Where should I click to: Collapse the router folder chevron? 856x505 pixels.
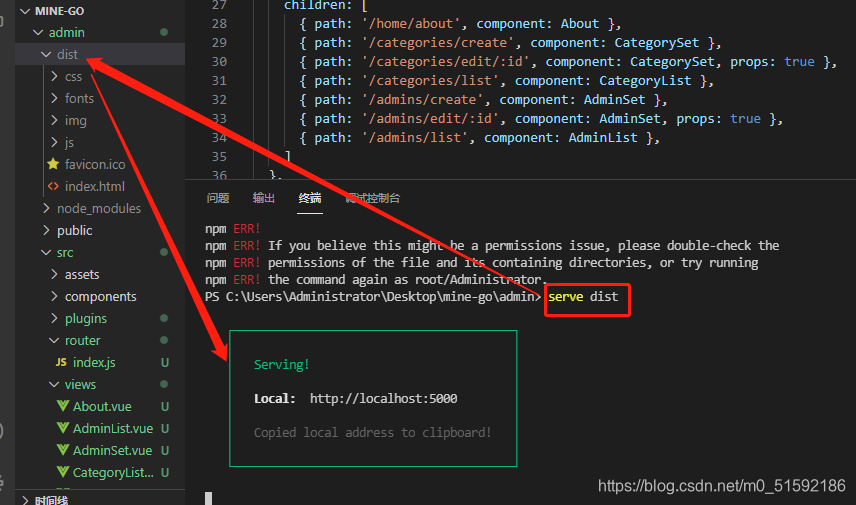point(54,340)
